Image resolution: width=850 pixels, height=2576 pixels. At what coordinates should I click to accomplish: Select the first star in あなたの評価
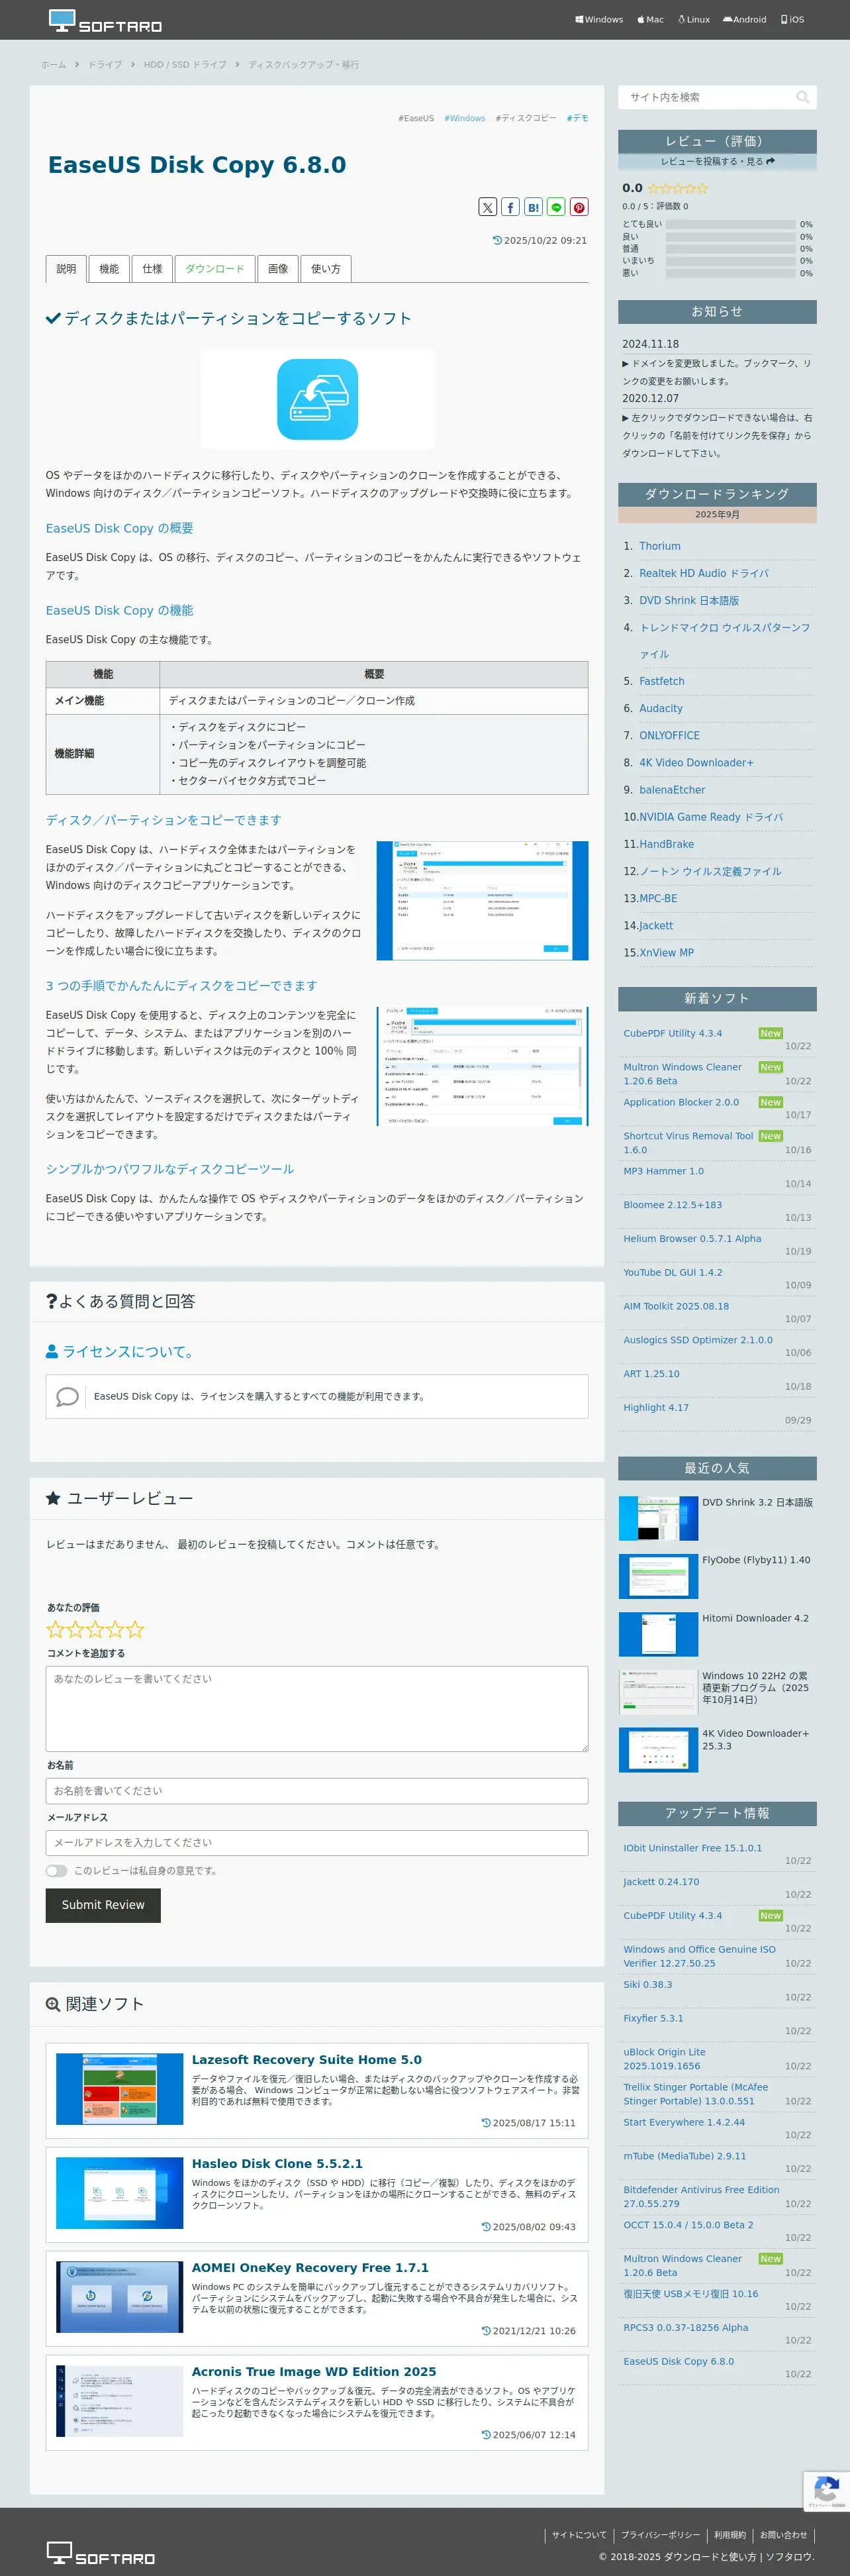(x=56, y=1629)
